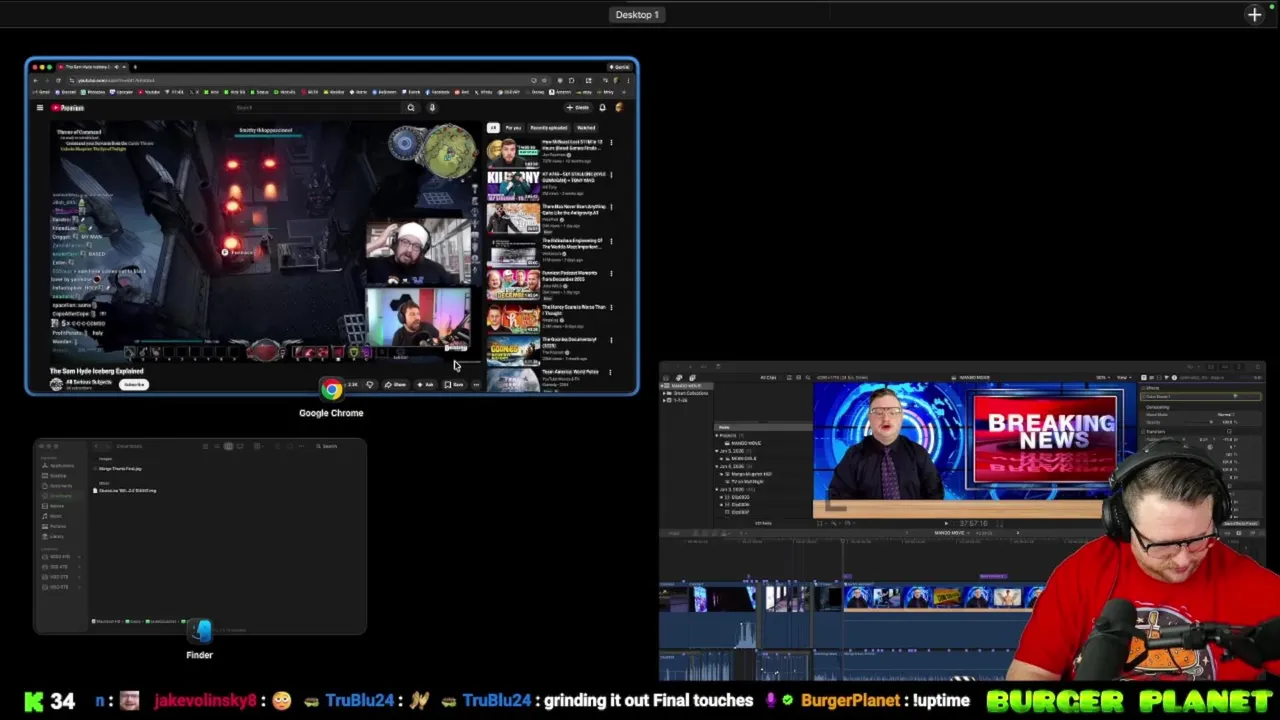Select the All filter chip on YouTube
Screen dimensions: 1280x720
coord(492,128)
